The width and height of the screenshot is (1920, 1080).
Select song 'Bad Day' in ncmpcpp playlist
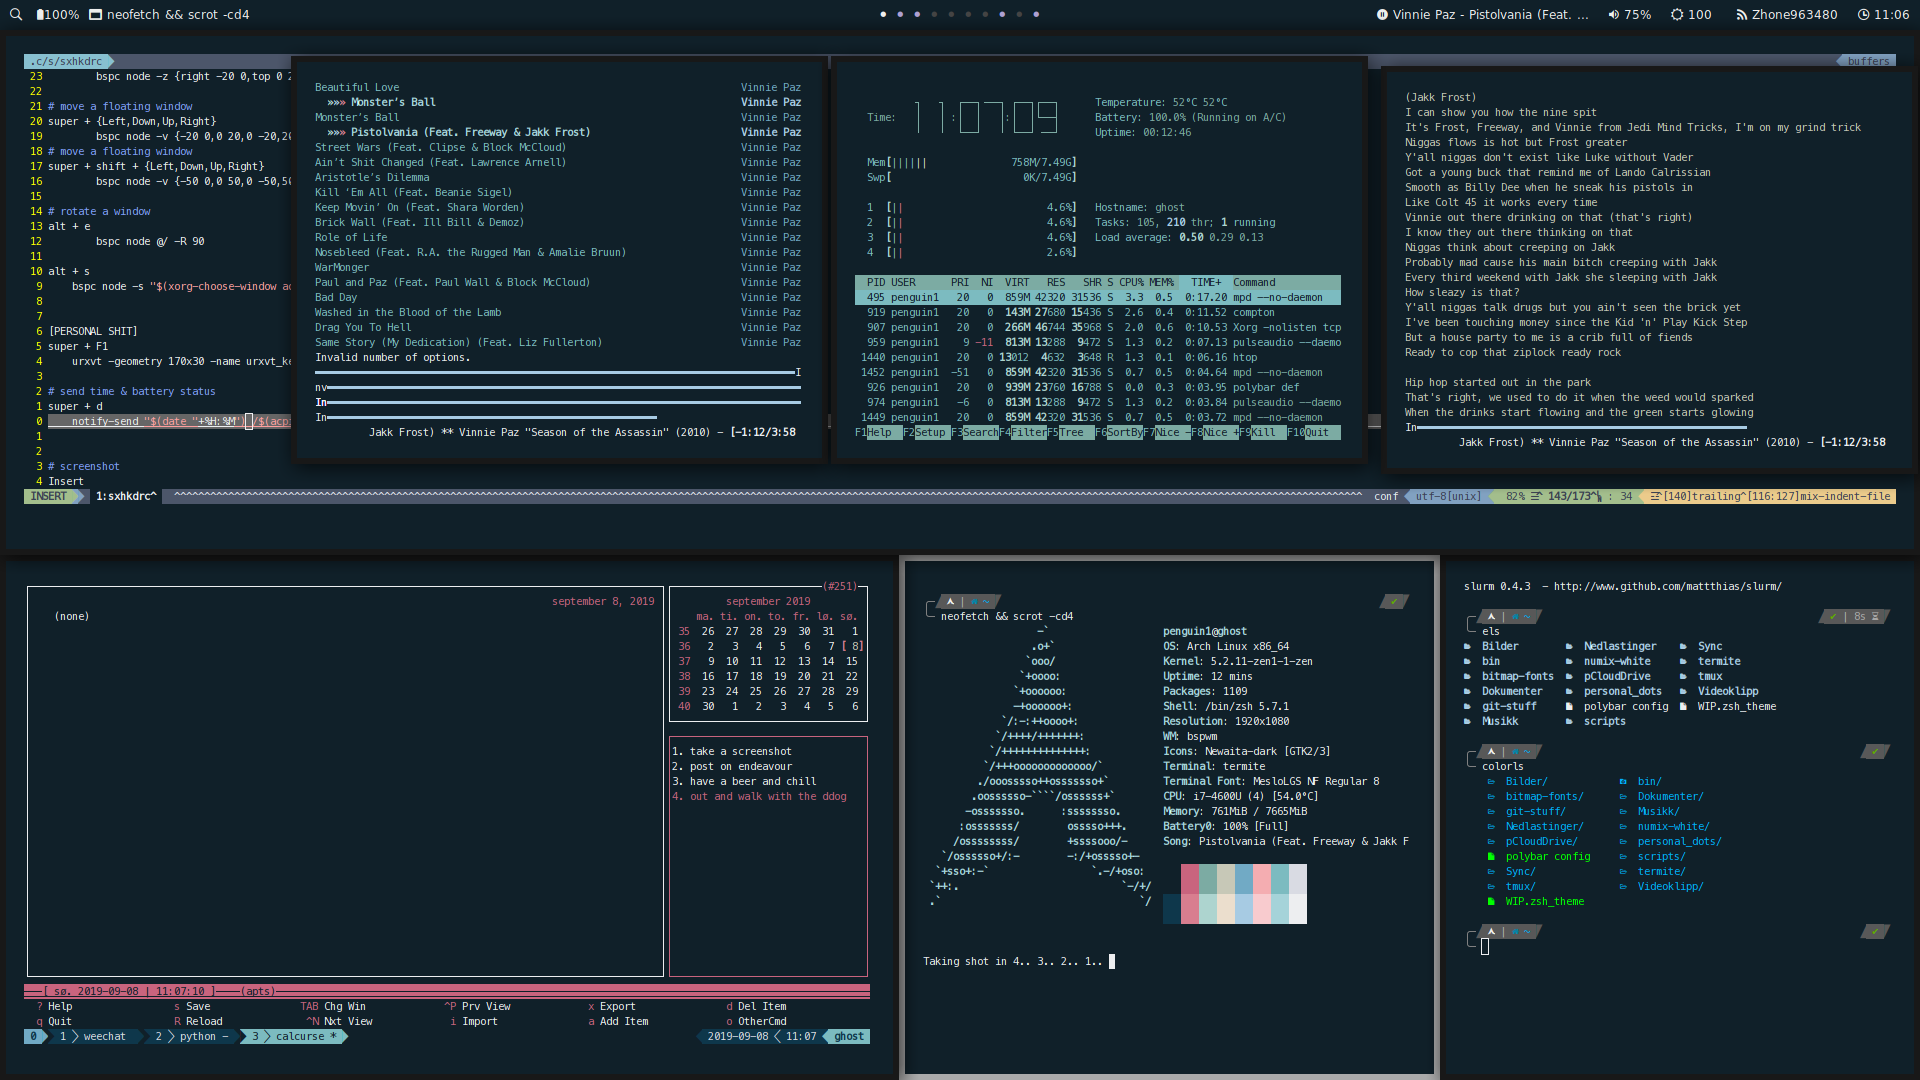click(558, 298)
